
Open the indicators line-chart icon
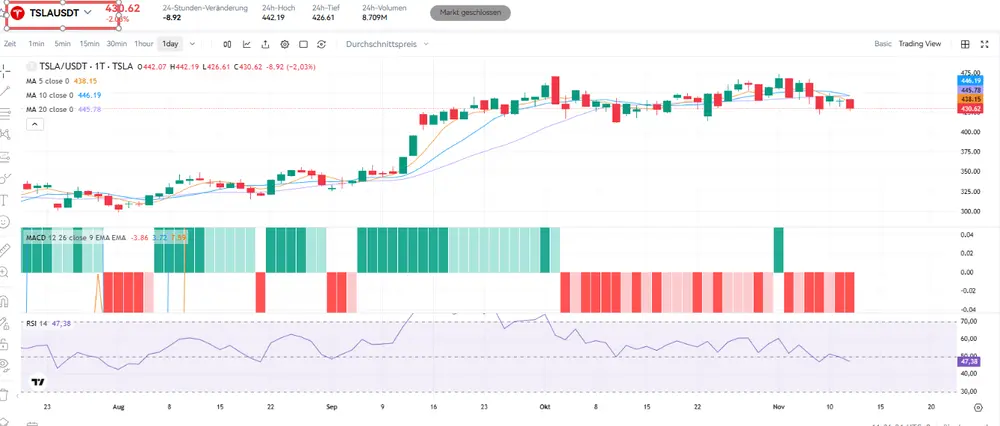pyautogui.click(x=246, y=44)
